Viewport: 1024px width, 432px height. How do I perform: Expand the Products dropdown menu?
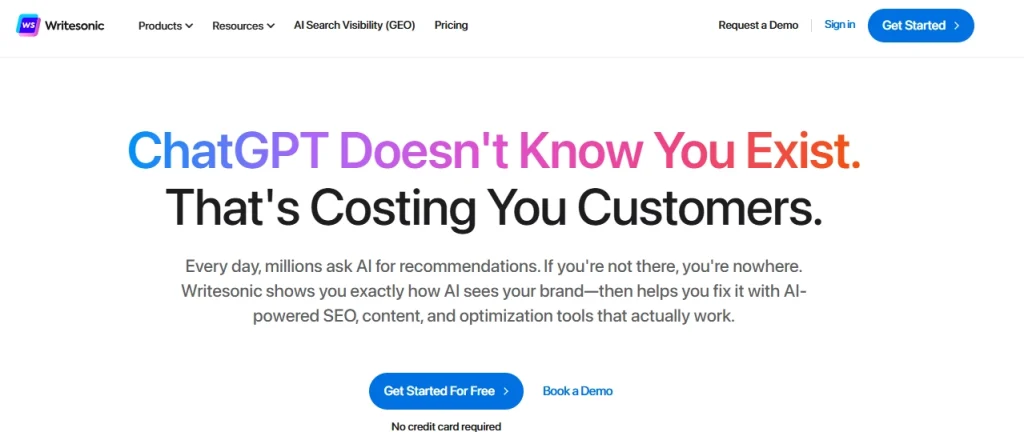click(x=165, y=25)
